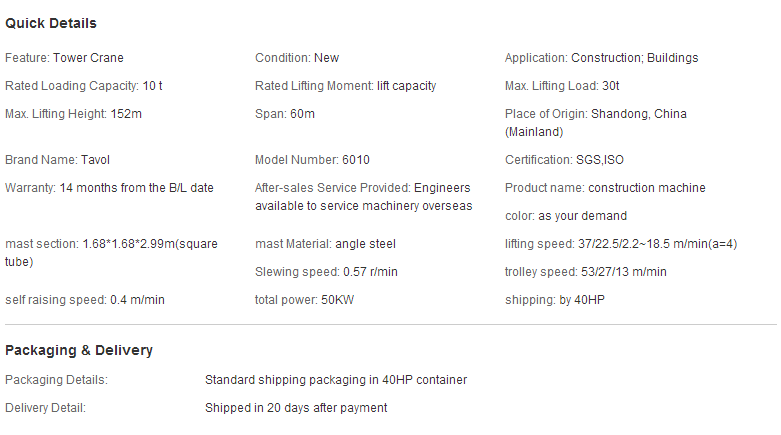
Task: Click the Condition: New entry
Action: 297,58
